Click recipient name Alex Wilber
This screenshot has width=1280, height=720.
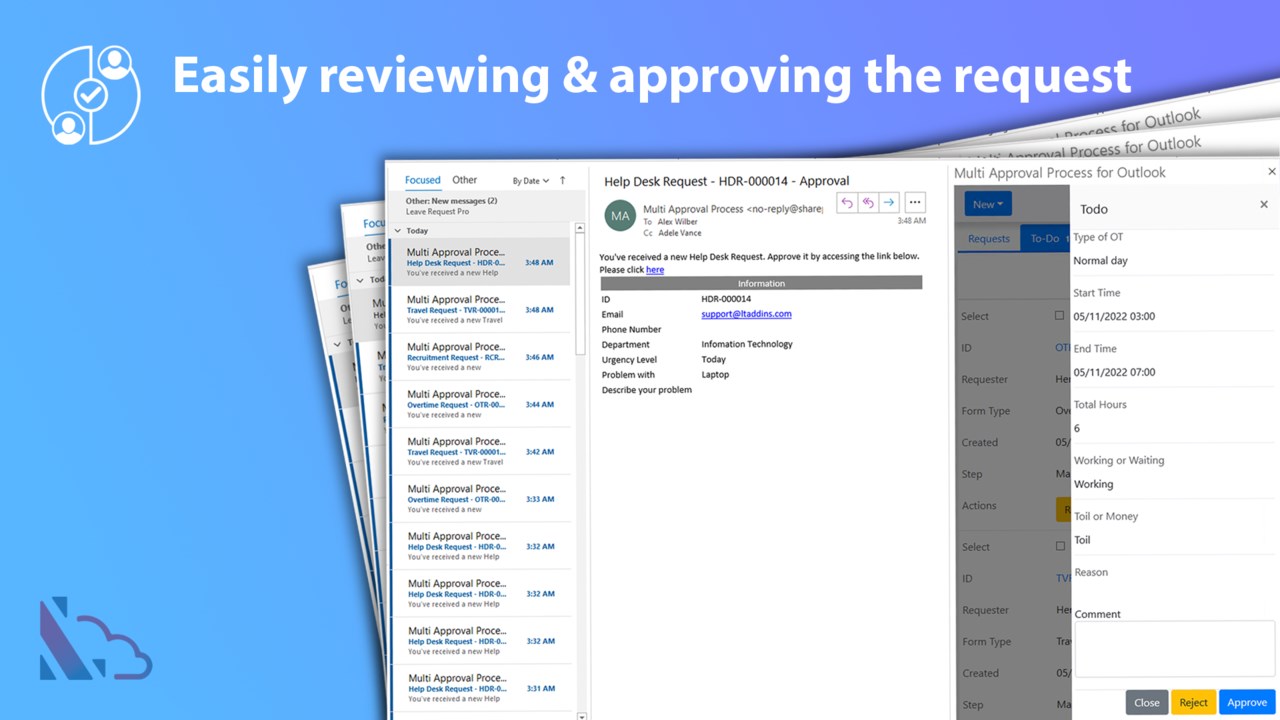(678, 221)
